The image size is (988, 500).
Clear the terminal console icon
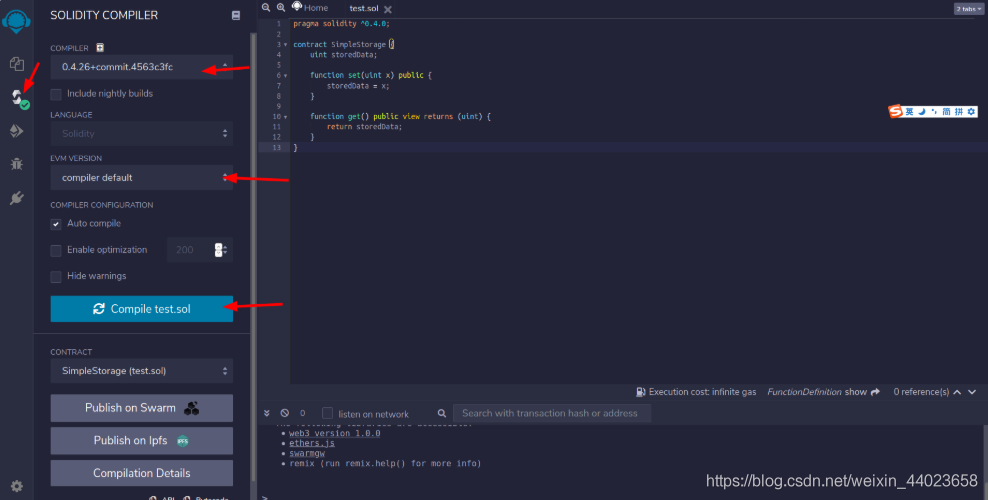pos(285,413)
